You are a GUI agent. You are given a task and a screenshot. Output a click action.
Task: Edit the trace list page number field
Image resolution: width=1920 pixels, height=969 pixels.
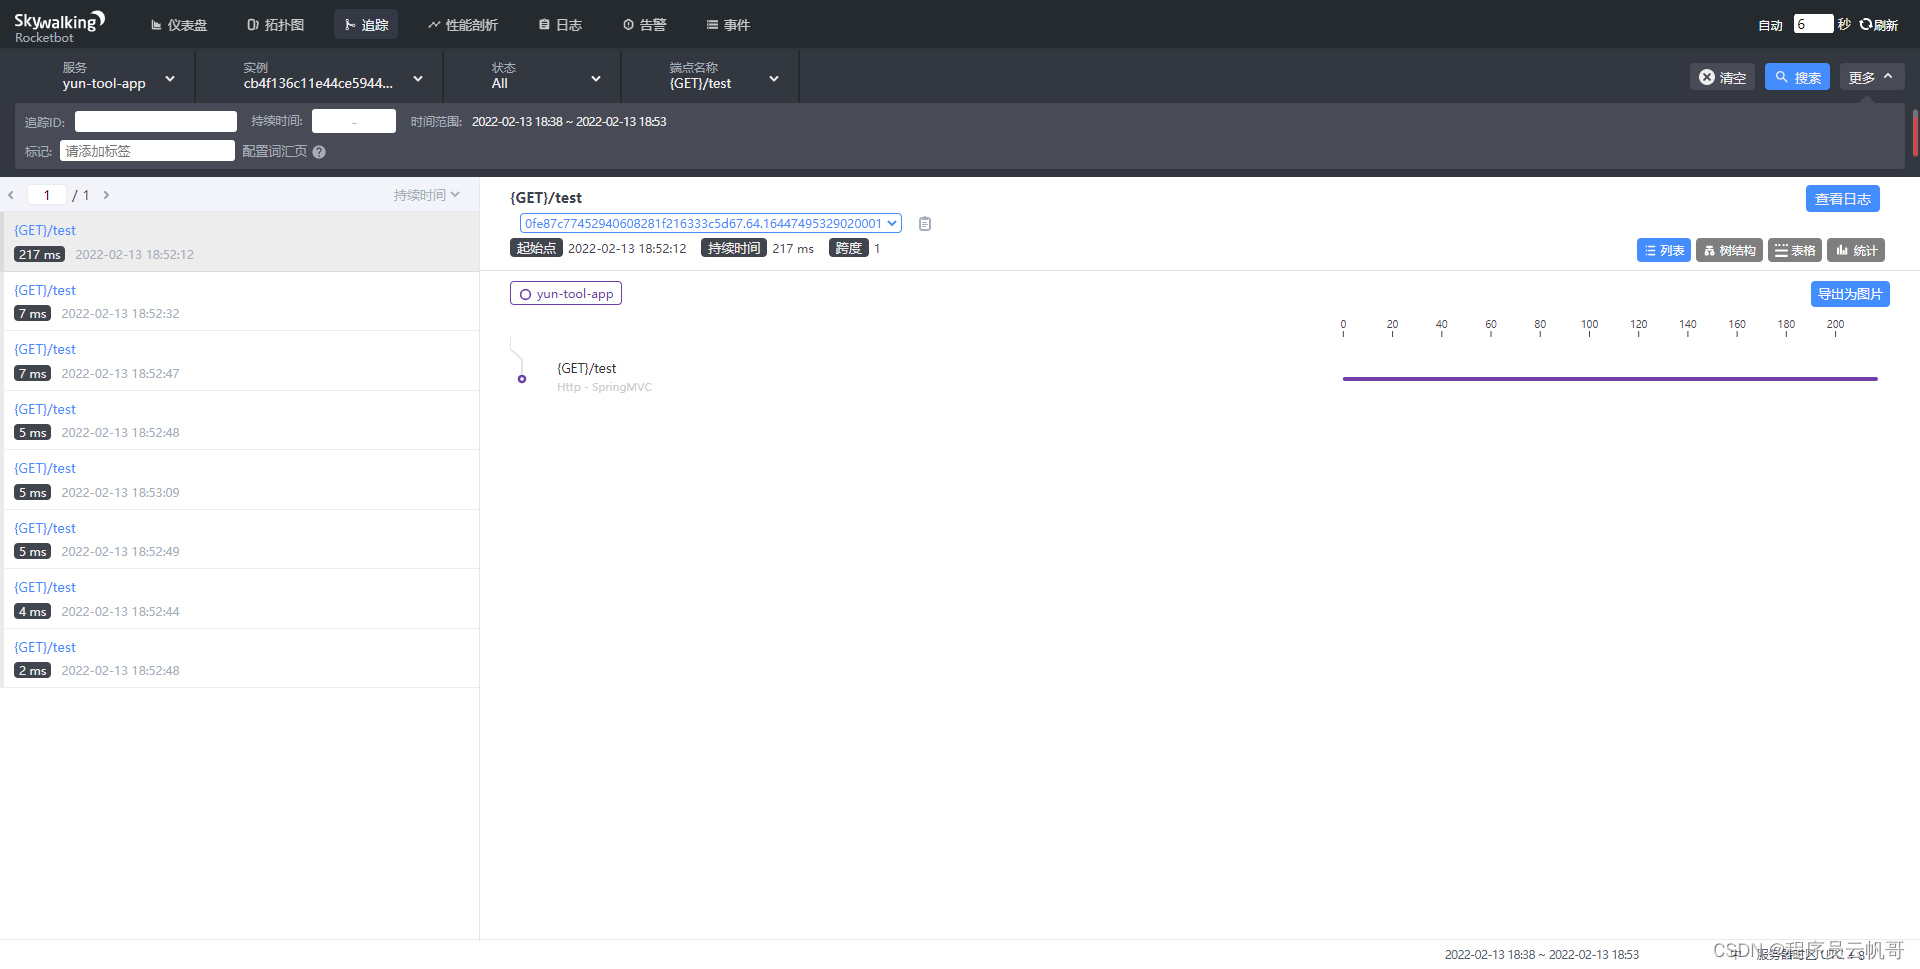(47, 195)
